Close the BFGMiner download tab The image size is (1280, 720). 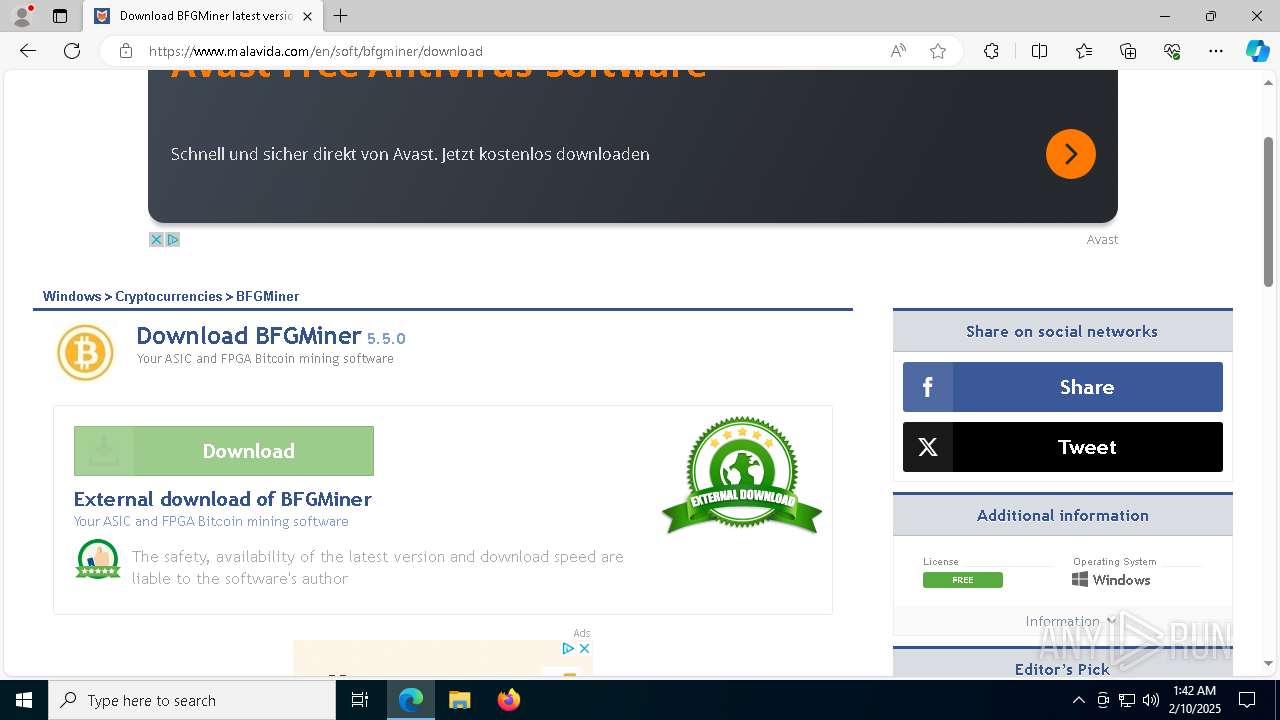click(307, 16)
